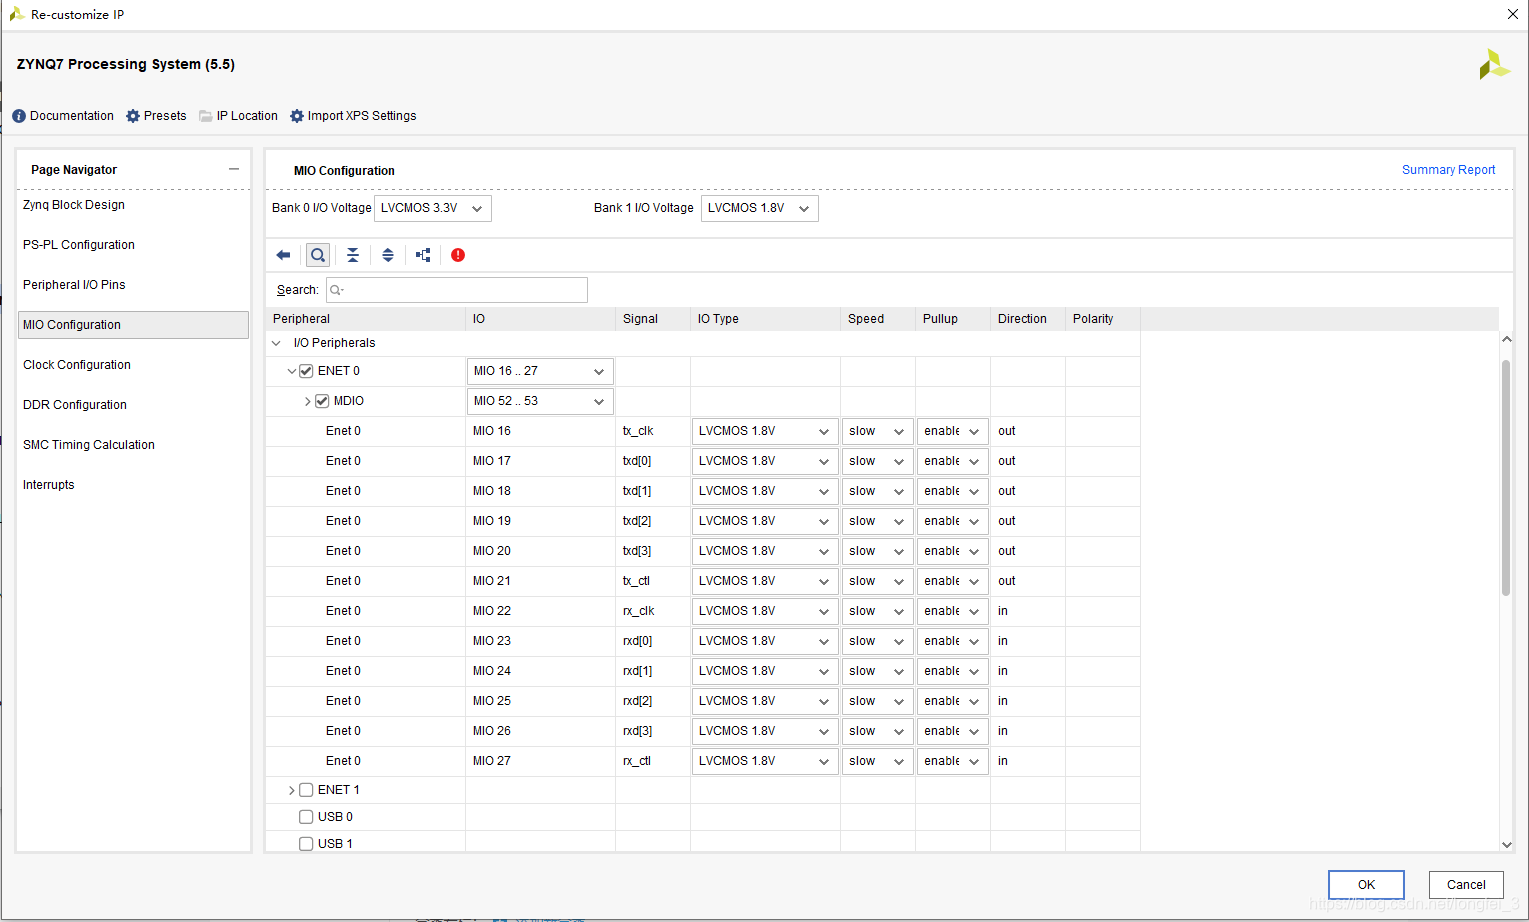Select the MIO 21 cell

[x=540, y=581]
